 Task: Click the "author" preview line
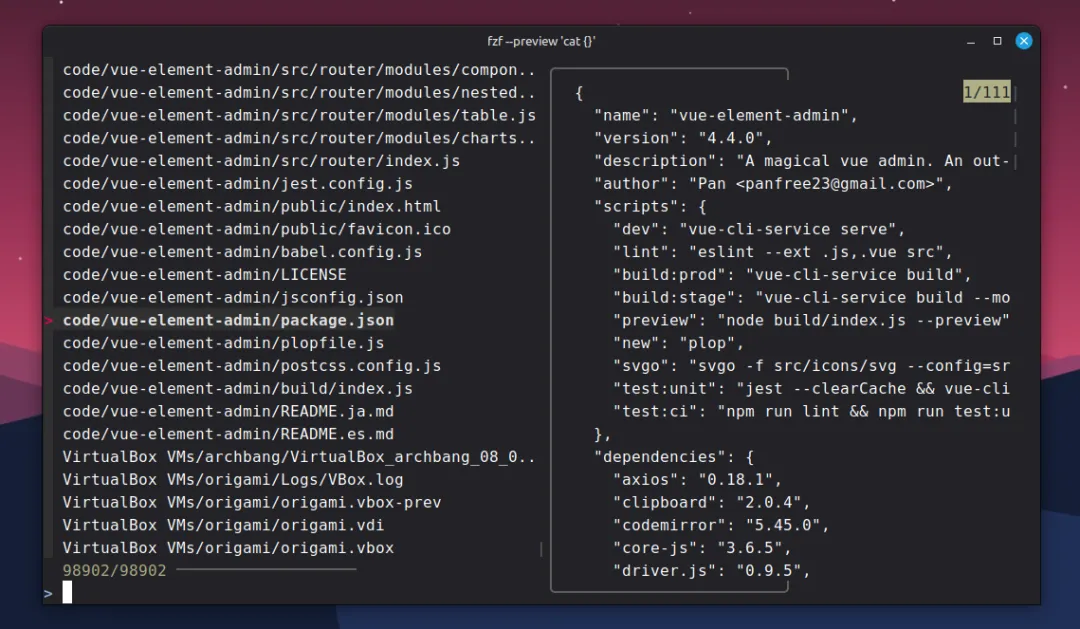pyautogui.click(x=773, y=183)
